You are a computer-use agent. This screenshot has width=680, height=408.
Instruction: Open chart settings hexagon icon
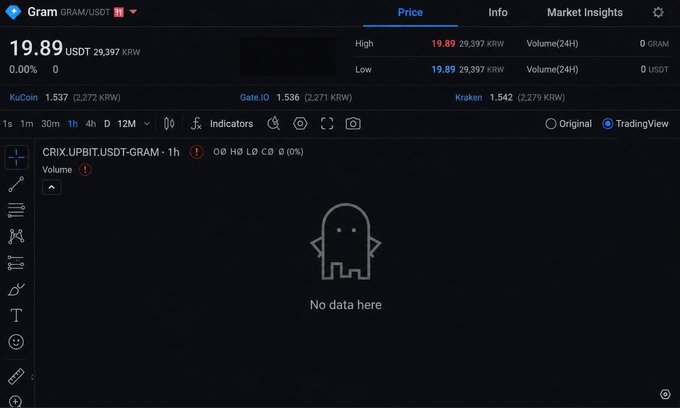[x=300, y=124]
